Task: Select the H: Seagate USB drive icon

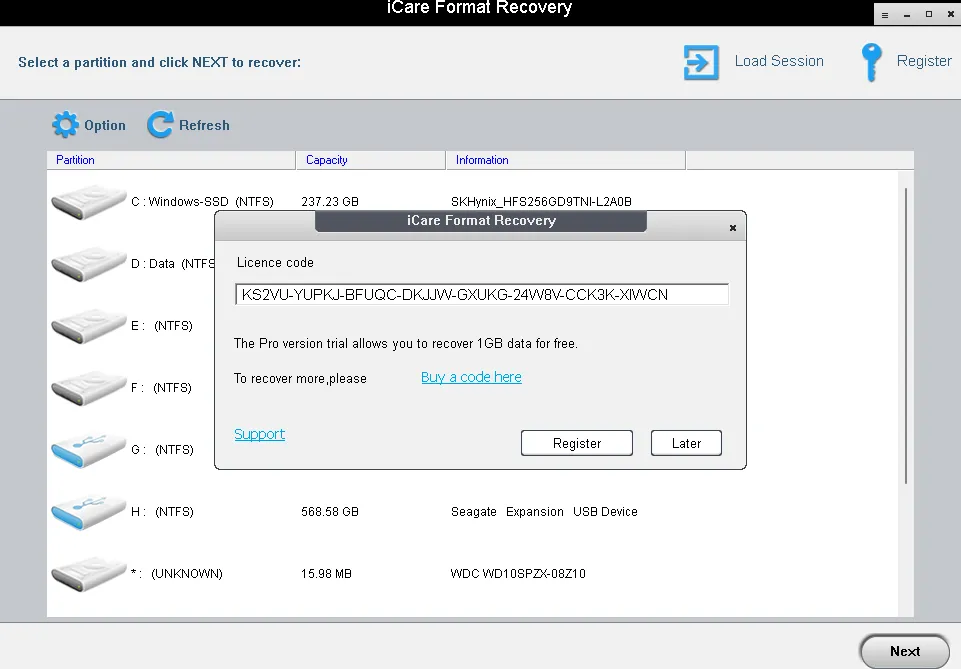Action: [88, 512]
